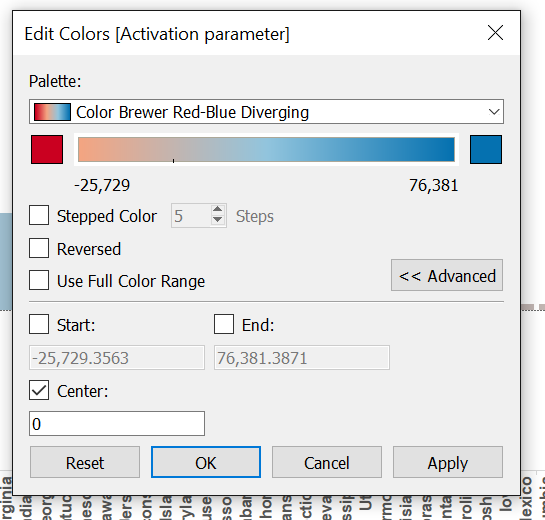The width and height of the screenshot is (545, 520).
Task: Toggle the Reversed checkbox
Action: 39,248
